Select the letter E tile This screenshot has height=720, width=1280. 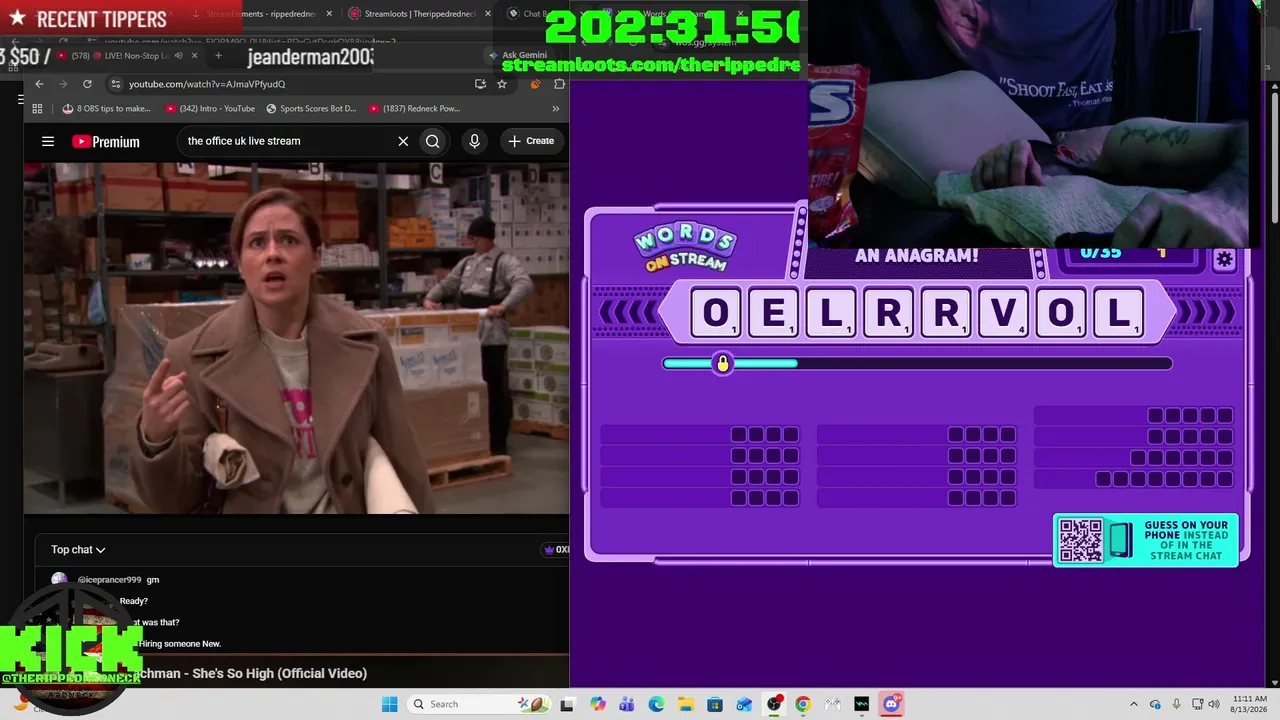(773, 313)
